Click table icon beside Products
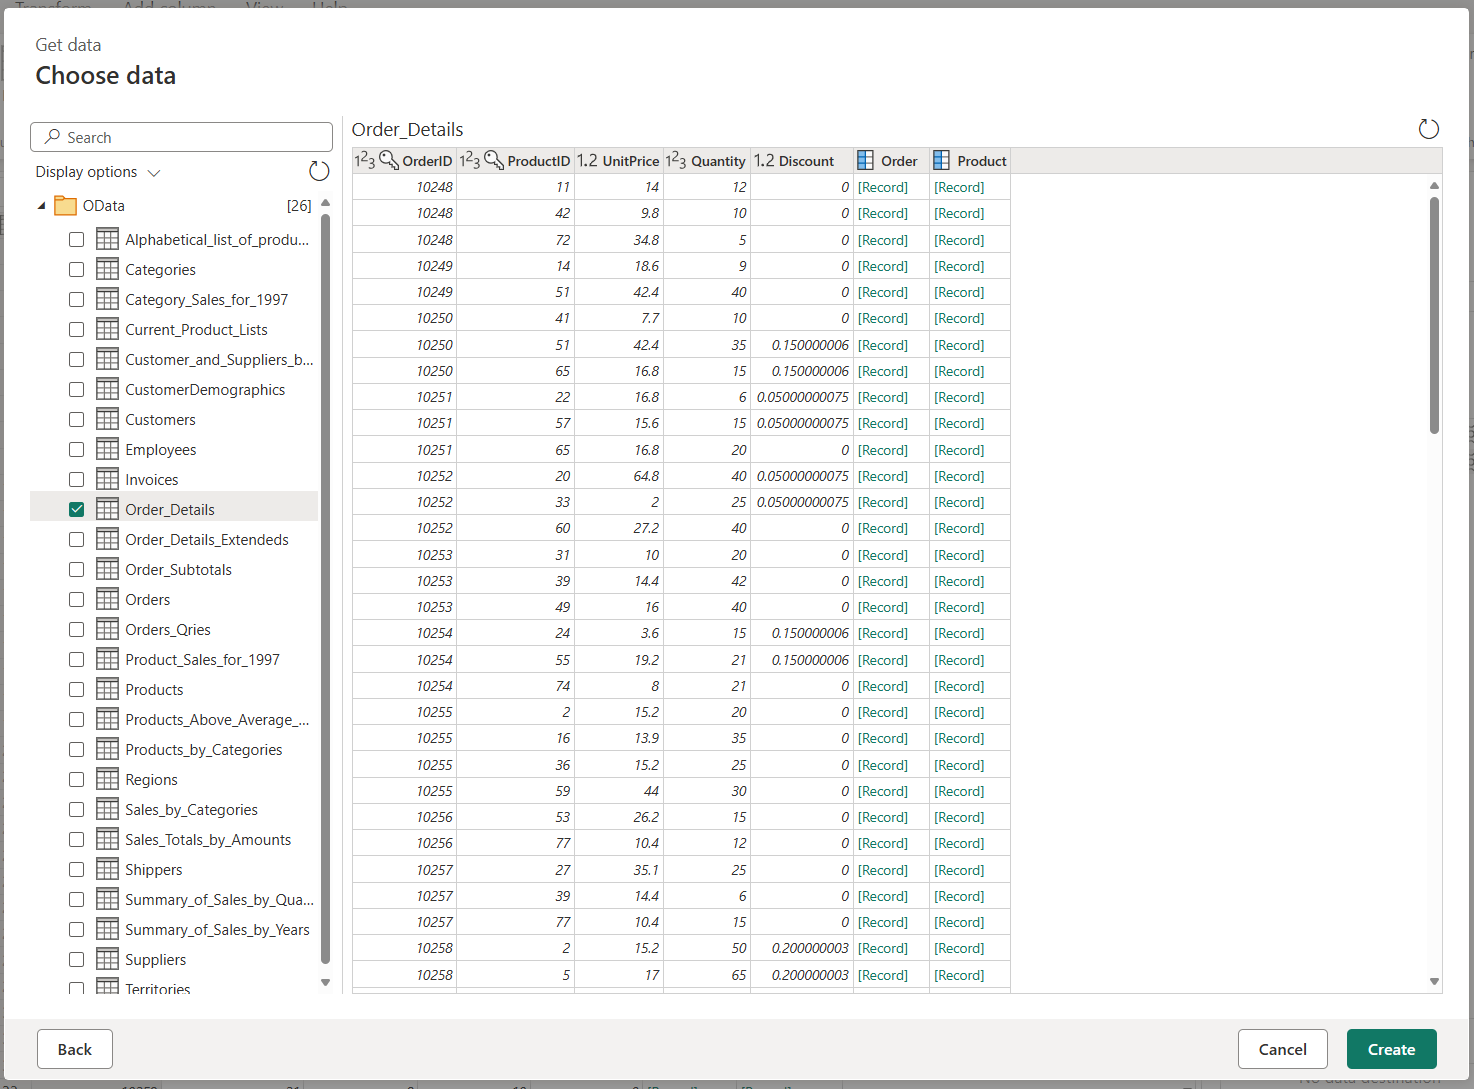Image resolution: width=1474 pixels, height=1089 pixels. coord(107,689)
